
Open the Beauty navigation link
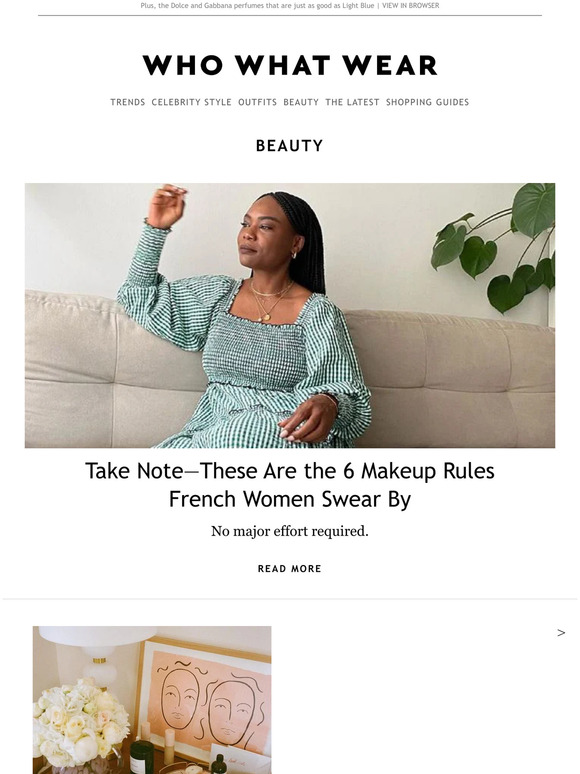coord(301,102)
